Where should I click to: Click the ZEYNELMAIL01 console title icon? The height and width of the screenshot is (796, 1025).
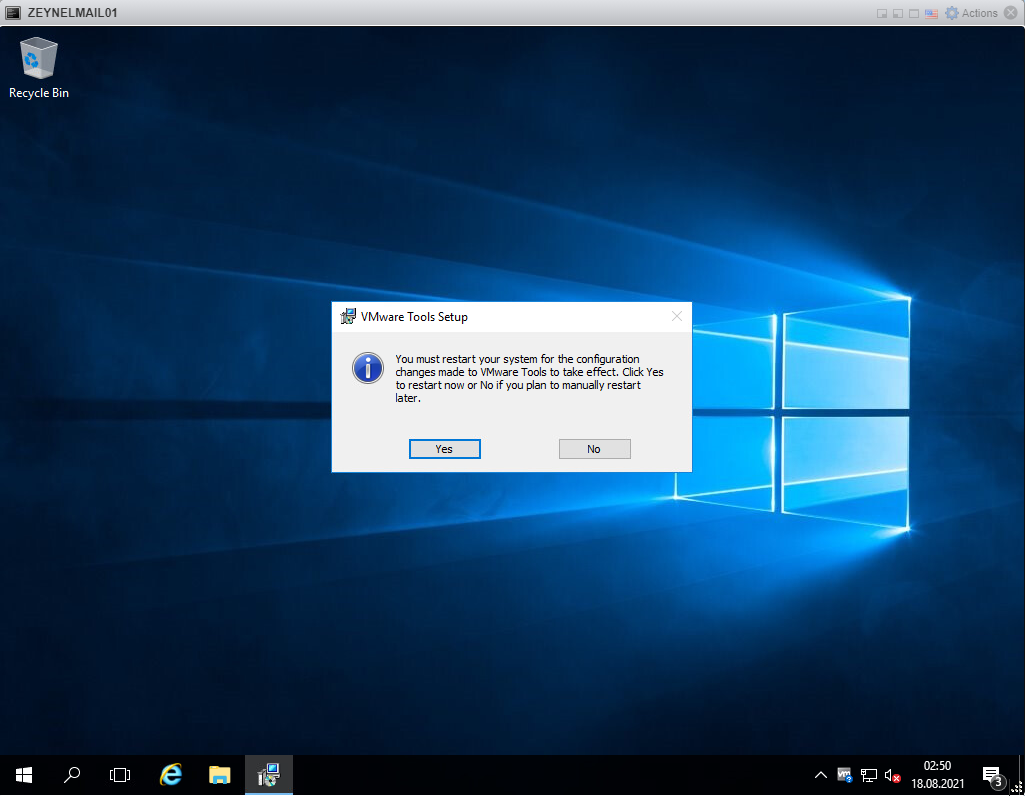coord(13,12)
